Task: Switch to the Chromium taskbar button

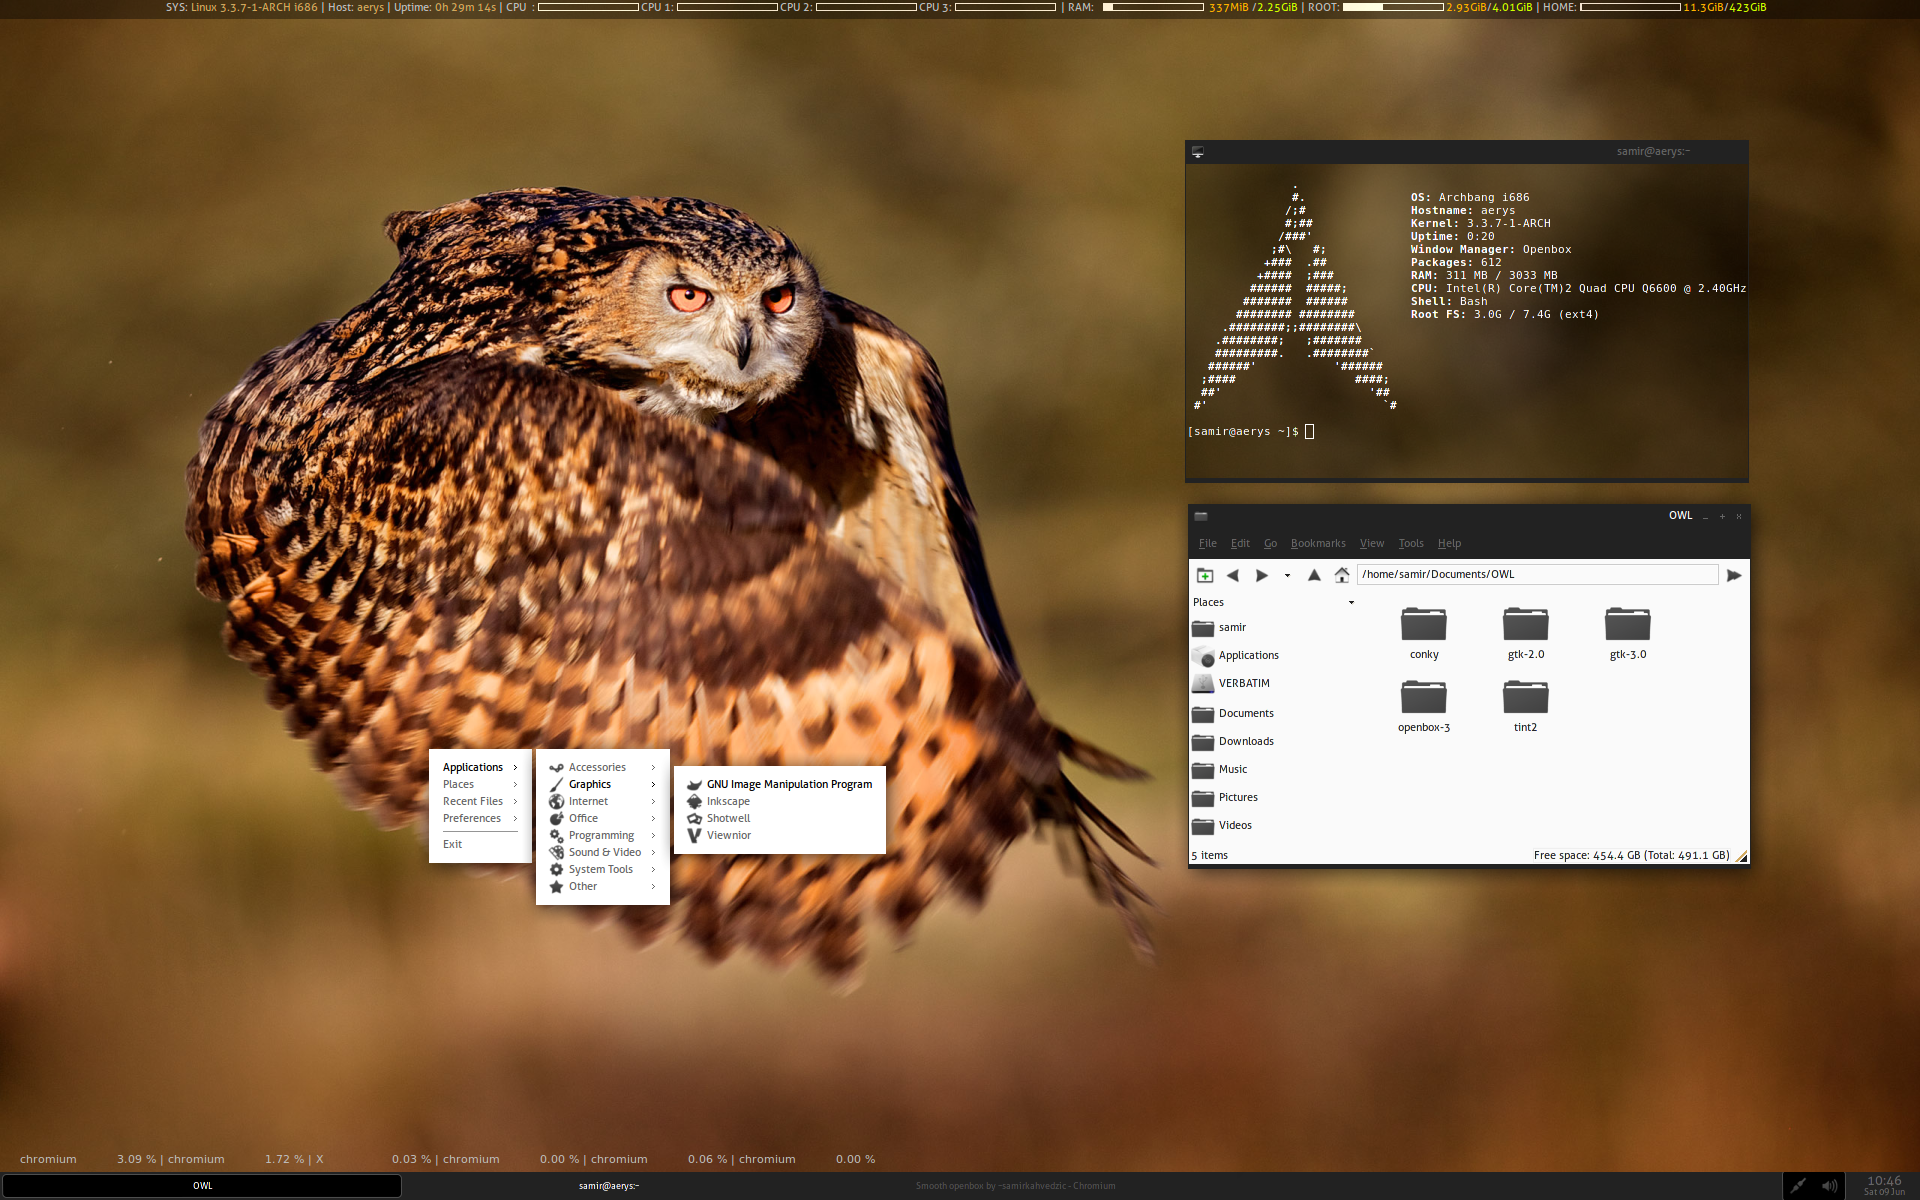Action: [x=1015, y=1186]
